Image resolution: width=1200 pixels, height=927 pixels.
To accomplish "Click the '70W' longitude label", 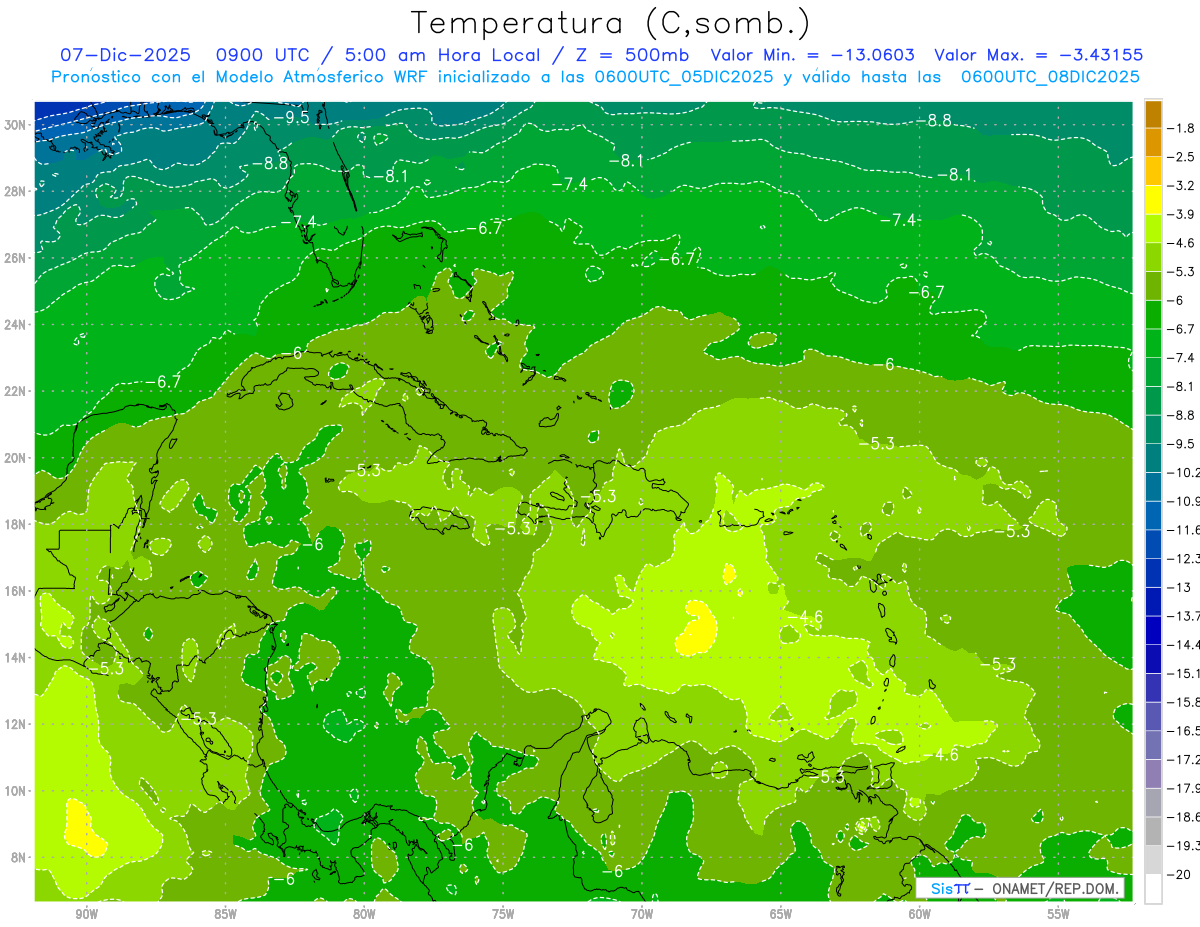I will 642,914.
